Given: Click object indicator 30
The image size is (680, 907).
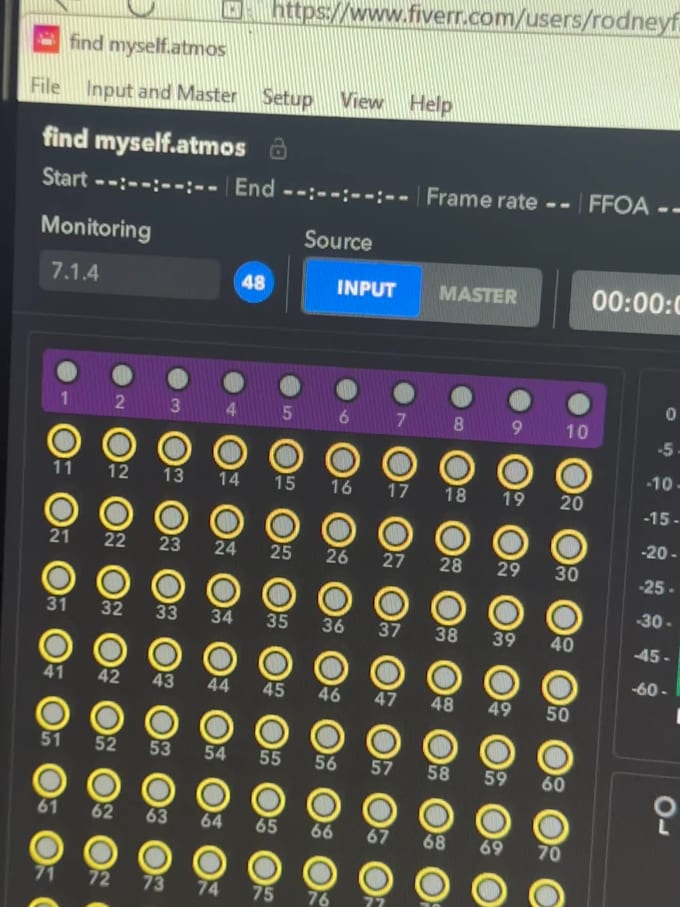Looking at the screenshot, I should pos(568,547).
